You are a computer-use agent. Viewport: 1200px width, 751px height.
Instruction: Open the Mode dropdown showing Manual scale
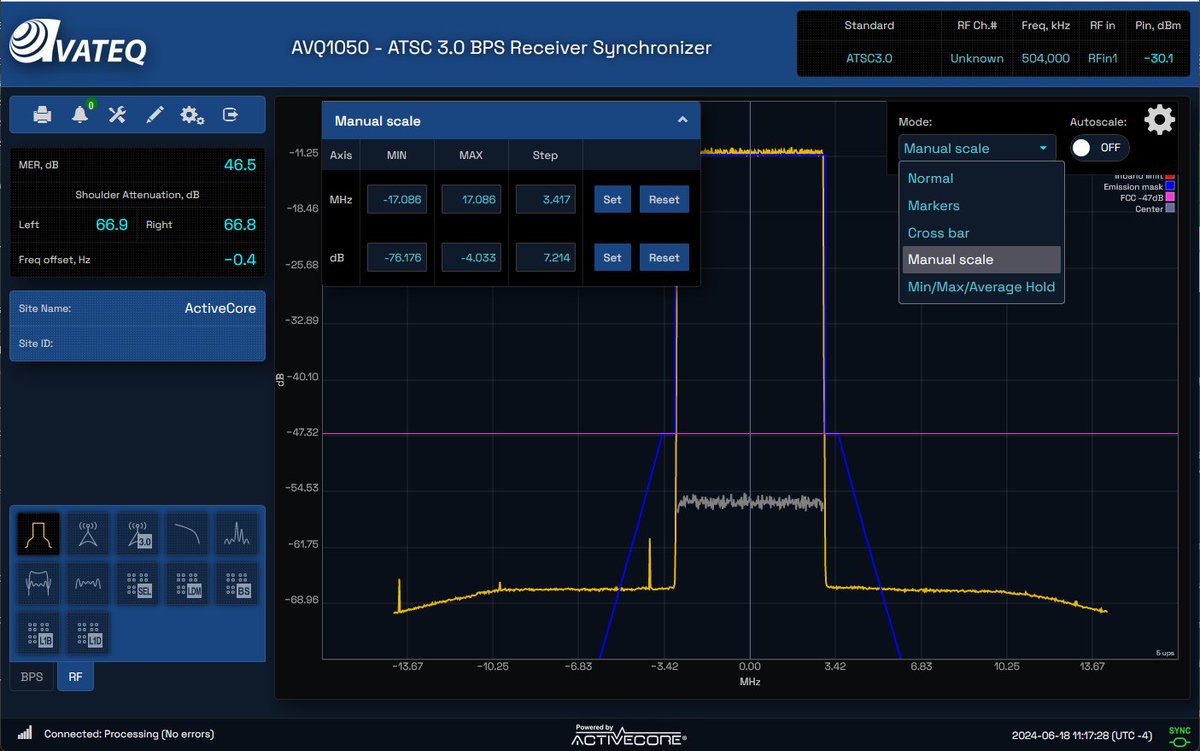click(x=976, y=148)
